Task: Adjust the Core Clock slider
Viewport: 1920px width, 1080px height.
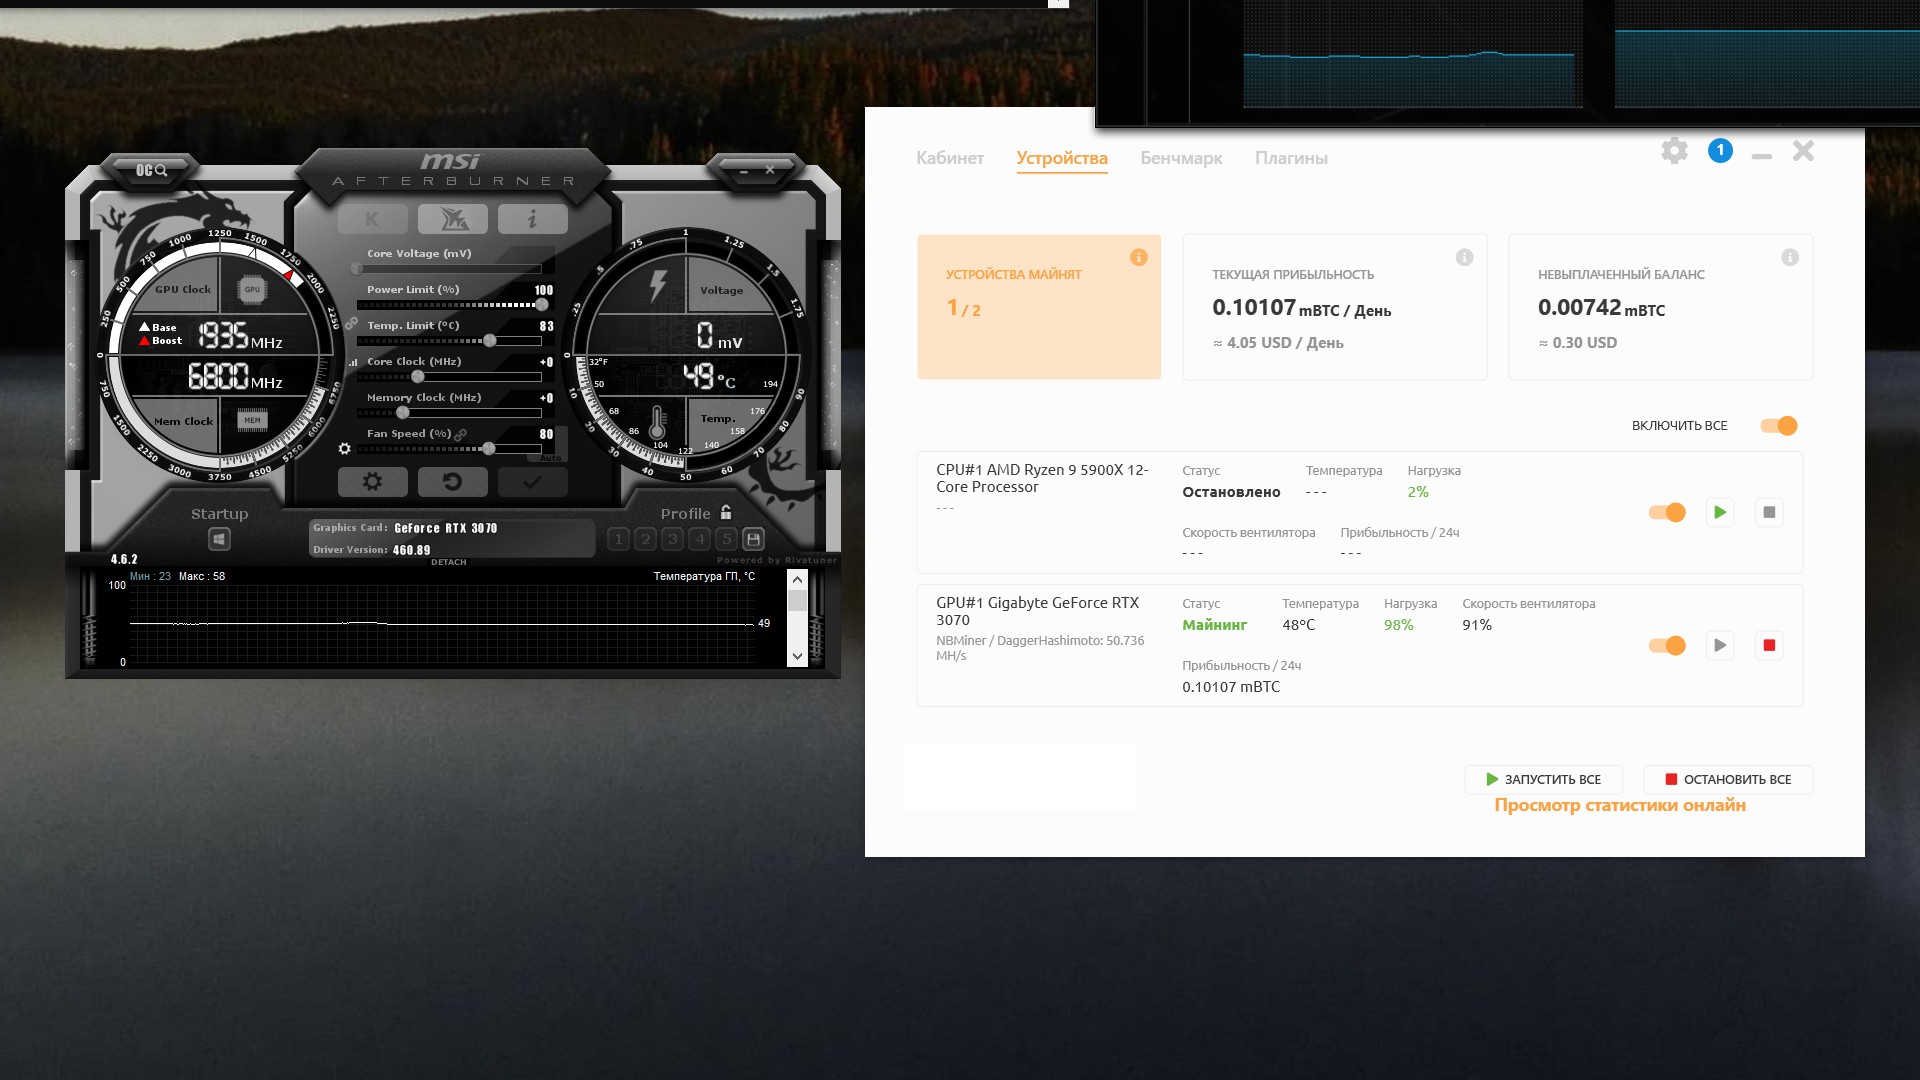Action: (449, 377)
